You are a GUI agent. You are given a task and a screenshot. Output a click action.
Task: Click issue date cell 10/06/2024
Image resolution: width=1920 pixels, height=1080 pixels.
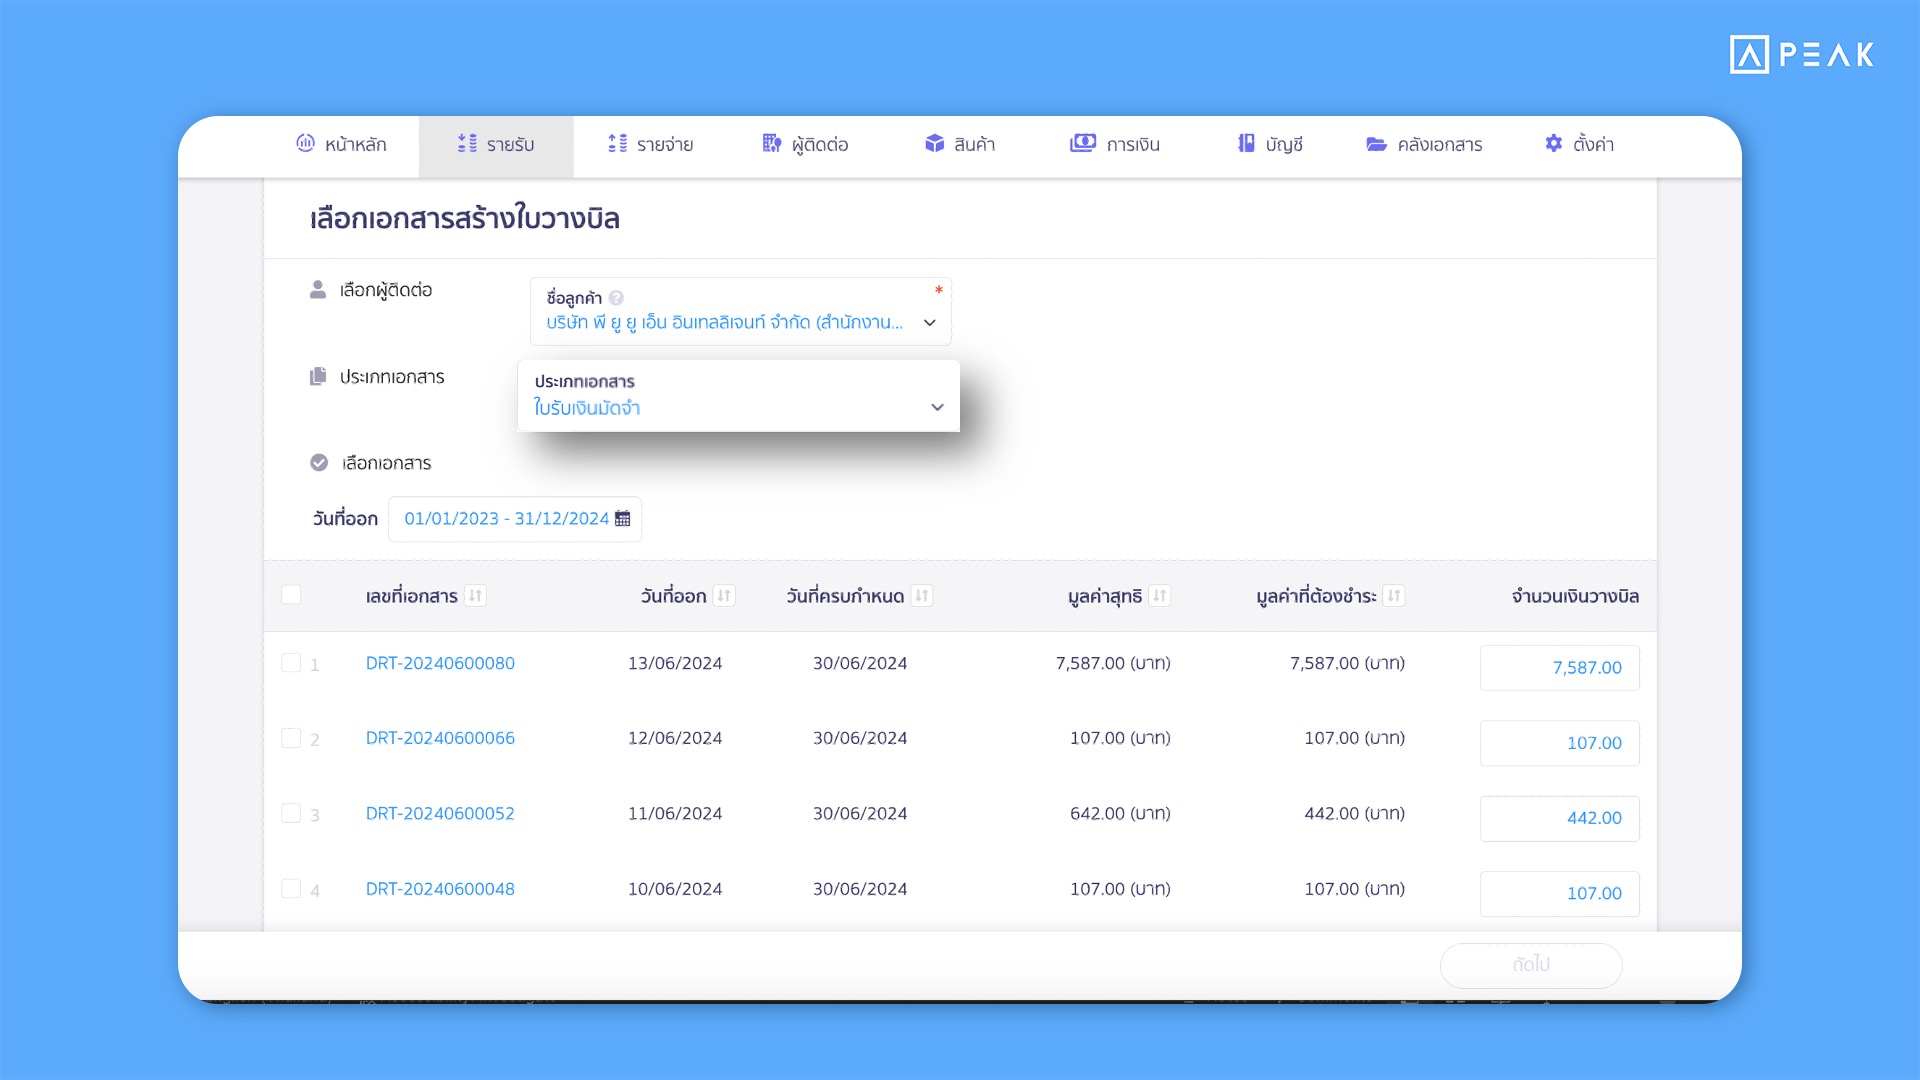tap(675, 889)
